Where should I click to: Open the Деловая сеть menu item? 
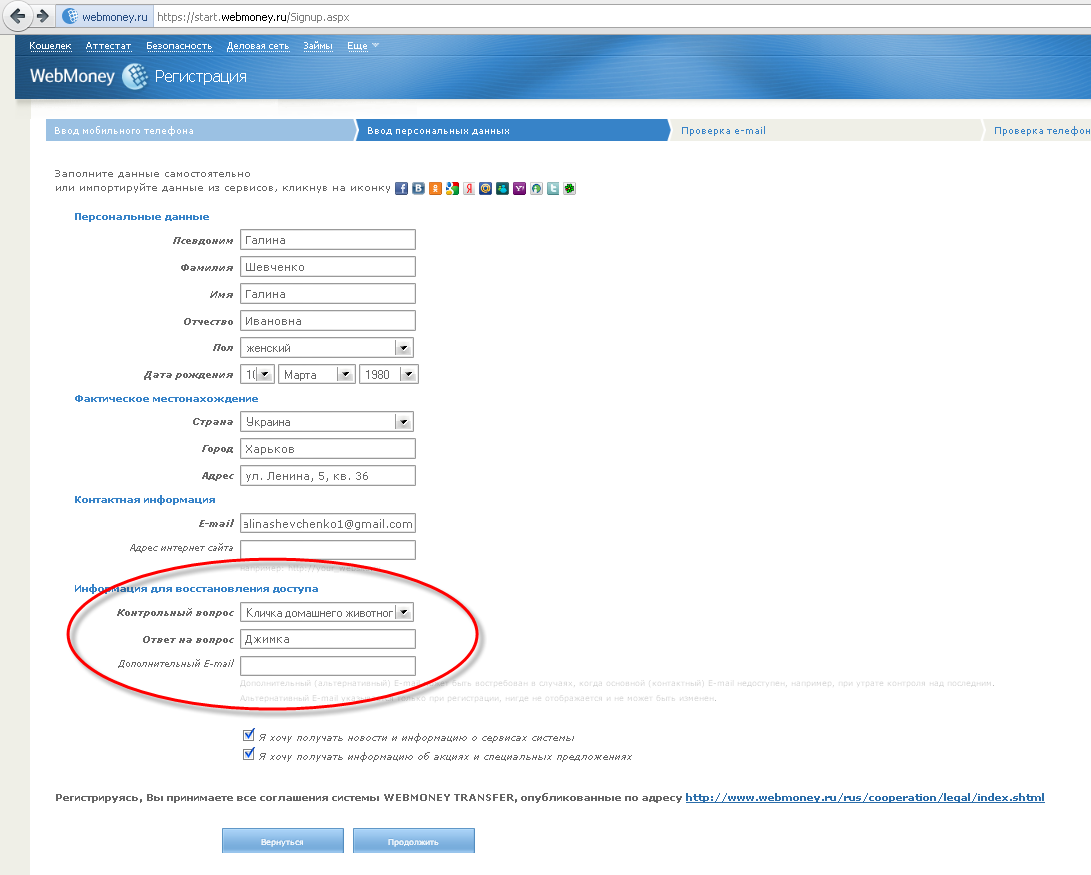pyautogui.click(x=257, y=46)
